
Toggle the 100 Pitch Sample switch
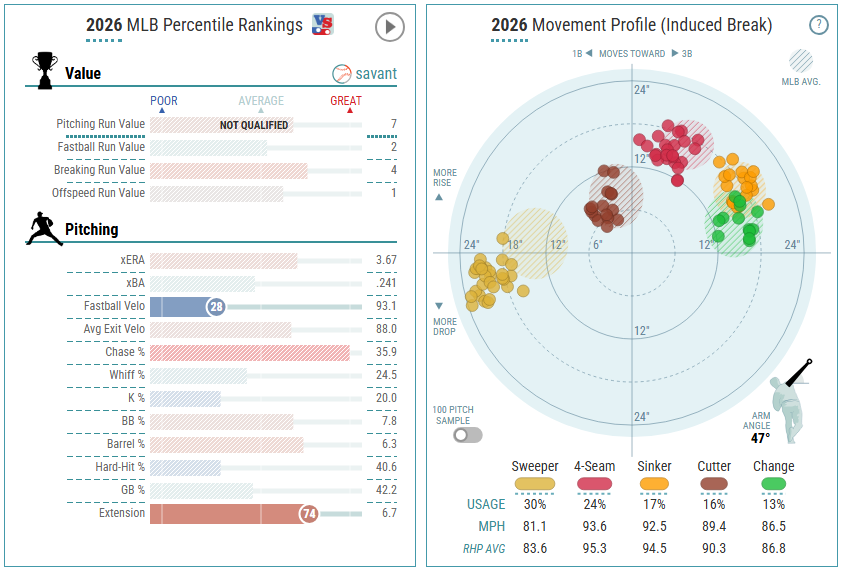(x=468, y=435)
